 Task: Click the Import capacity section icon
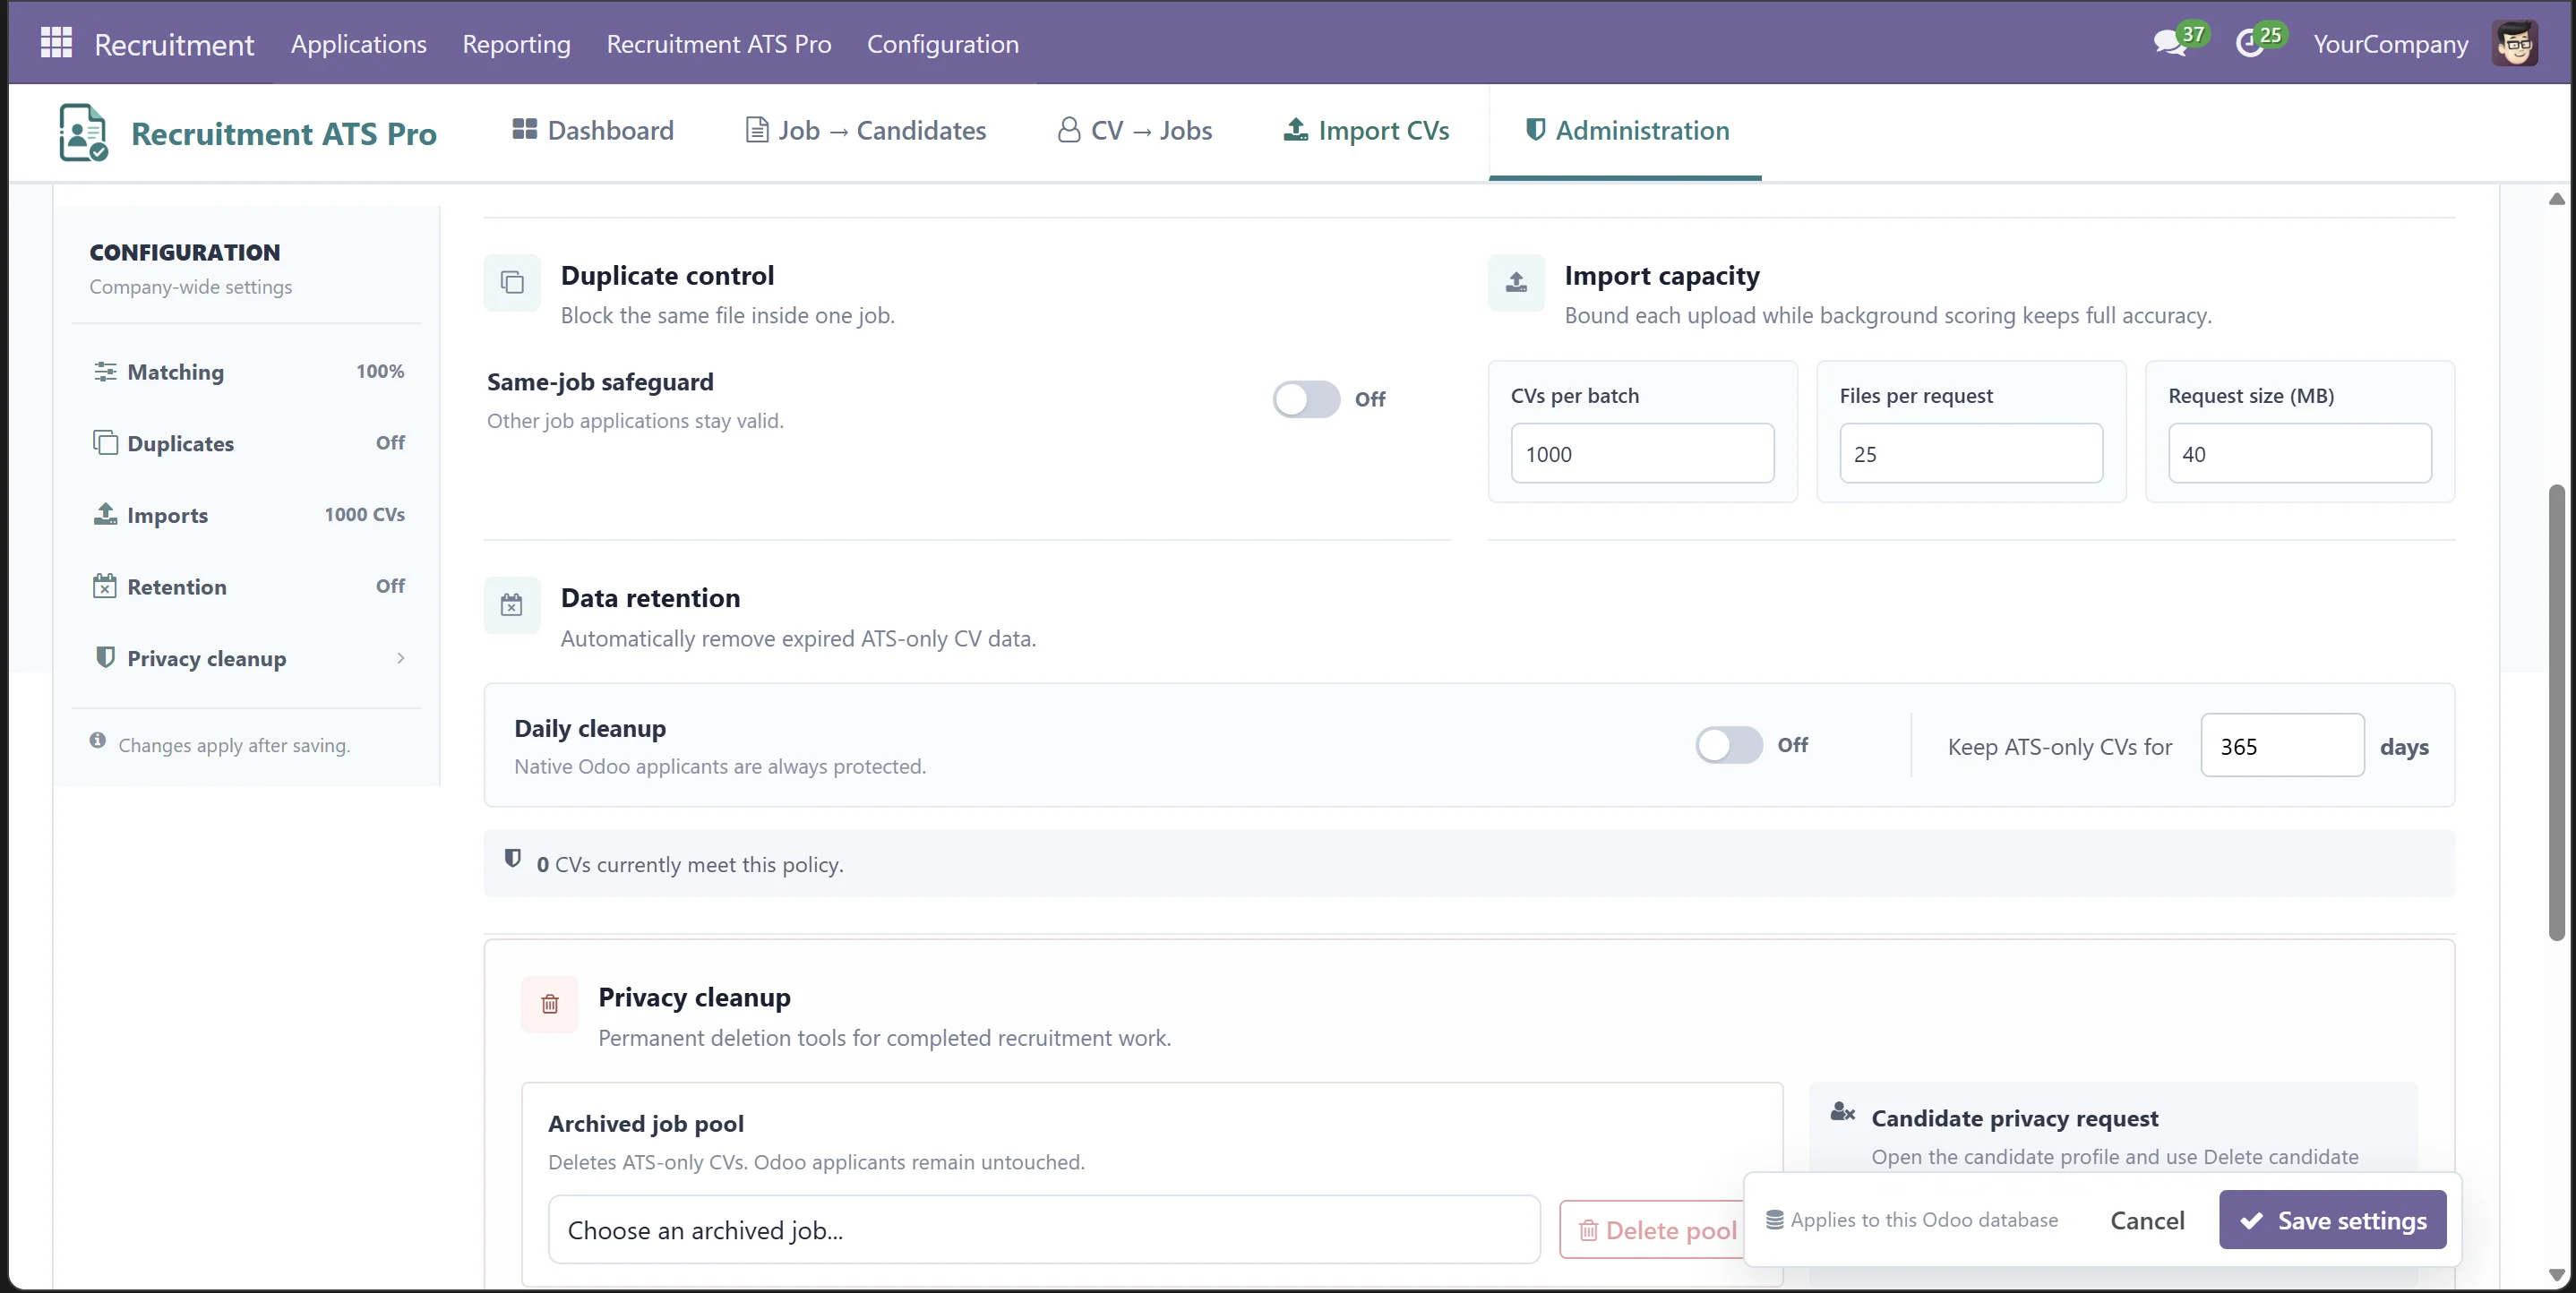(1516, 283)
